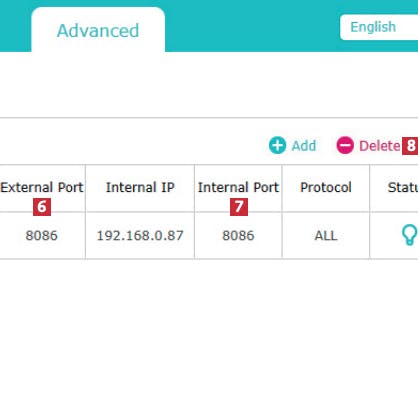Select the ALL protocol cell
The width and height of the screenshot is (418, 397).
(326, 236)
